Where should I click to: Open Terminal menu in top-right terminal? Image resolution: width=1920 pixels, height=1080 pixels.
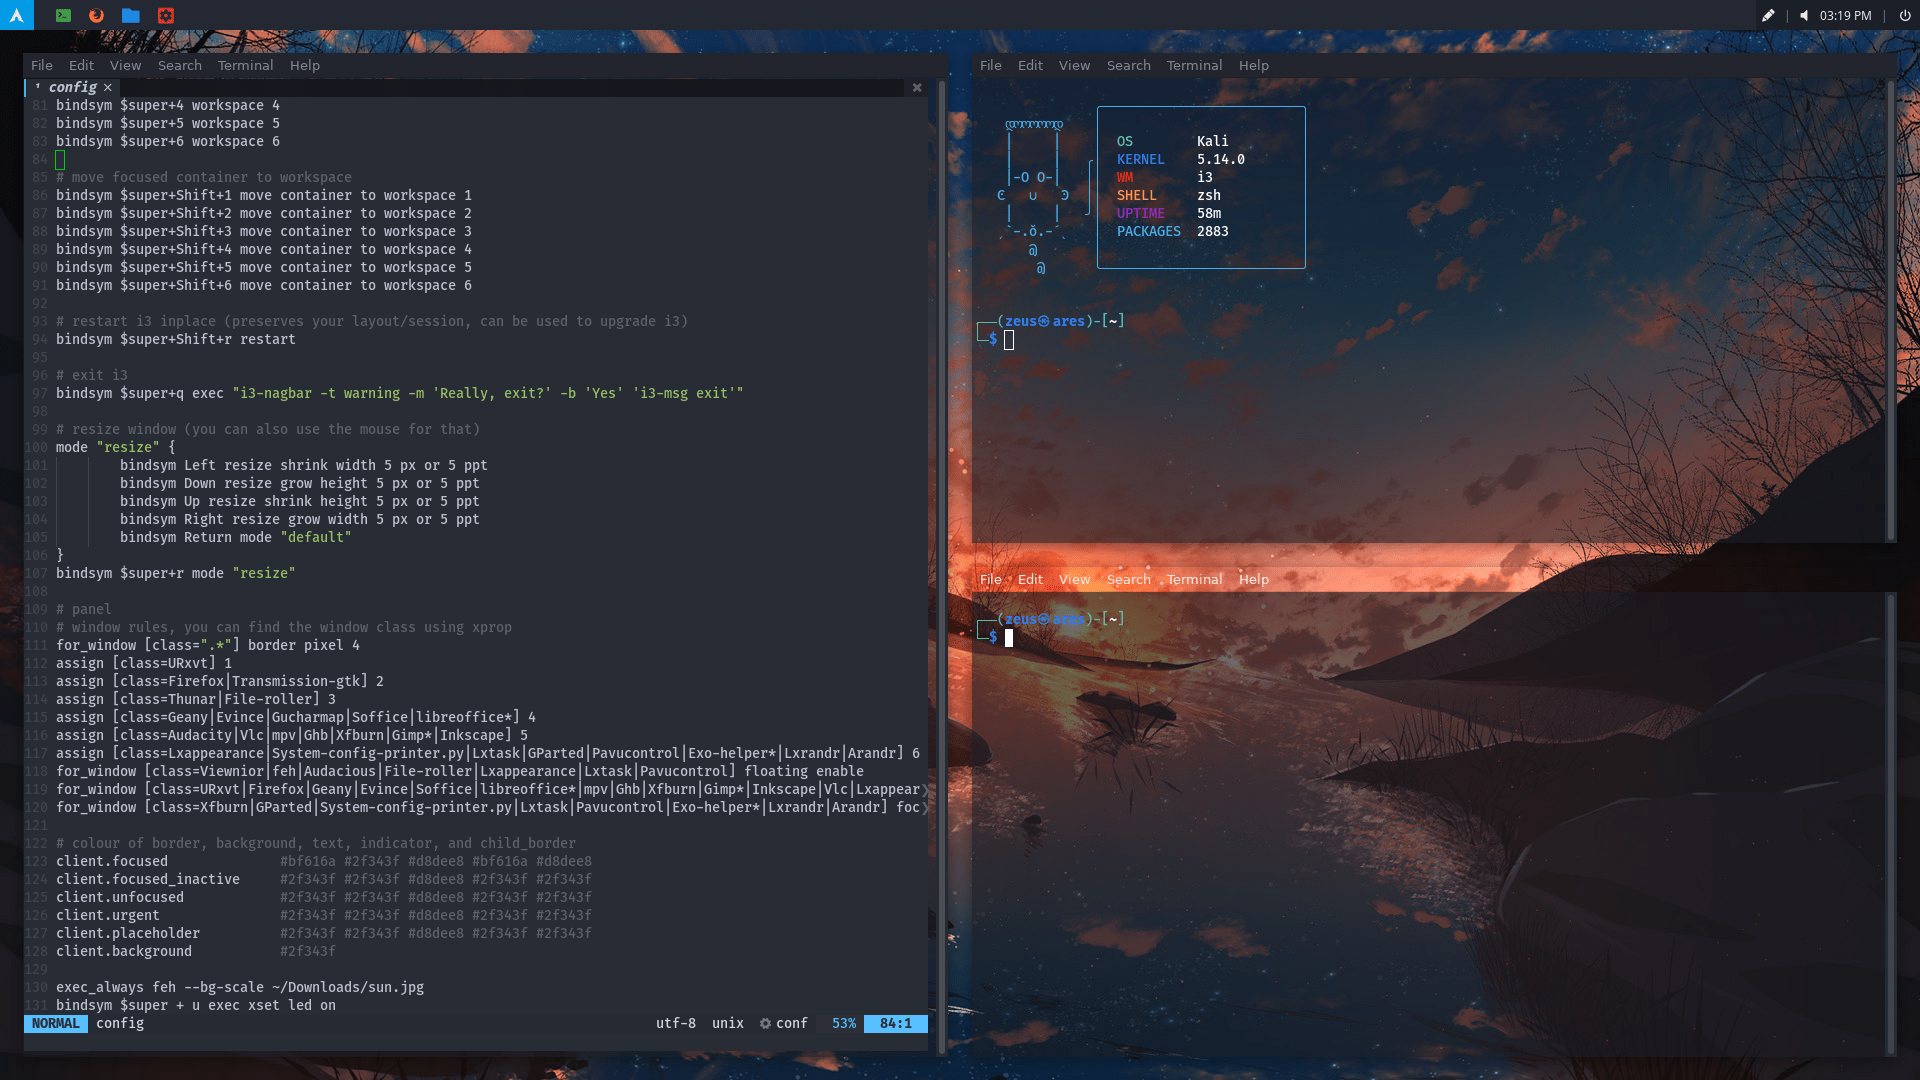click(1194, 65)
